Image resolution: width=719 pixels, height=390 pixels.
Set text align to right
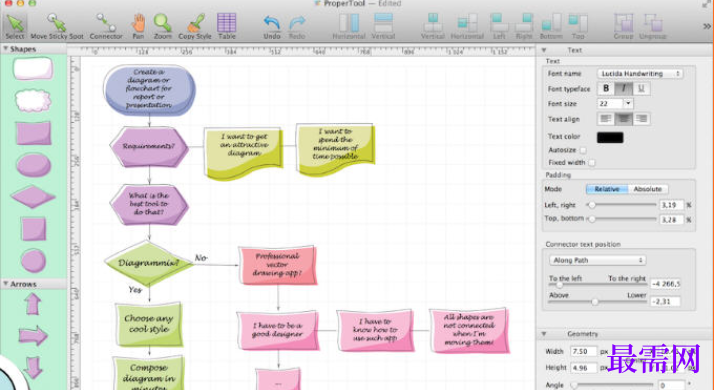641,119
